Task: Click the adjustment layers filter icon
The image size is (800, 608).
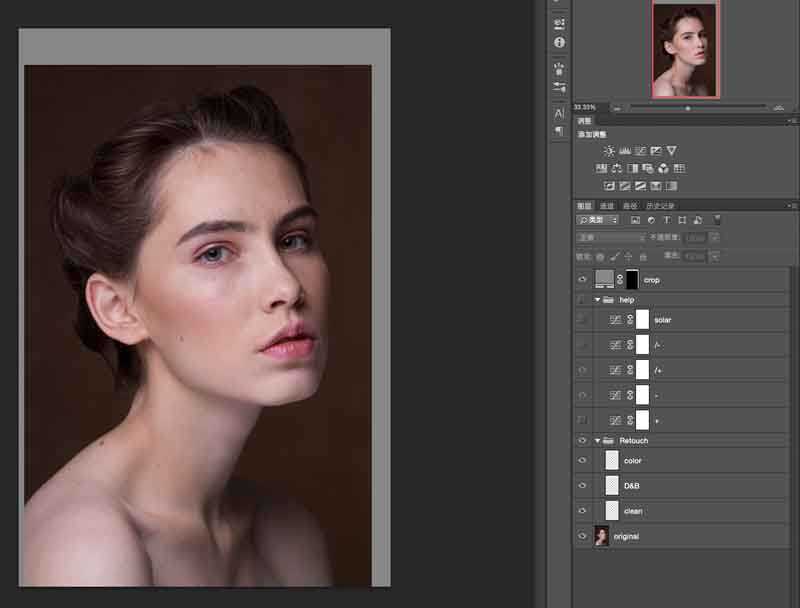Action: click(652, 220)
